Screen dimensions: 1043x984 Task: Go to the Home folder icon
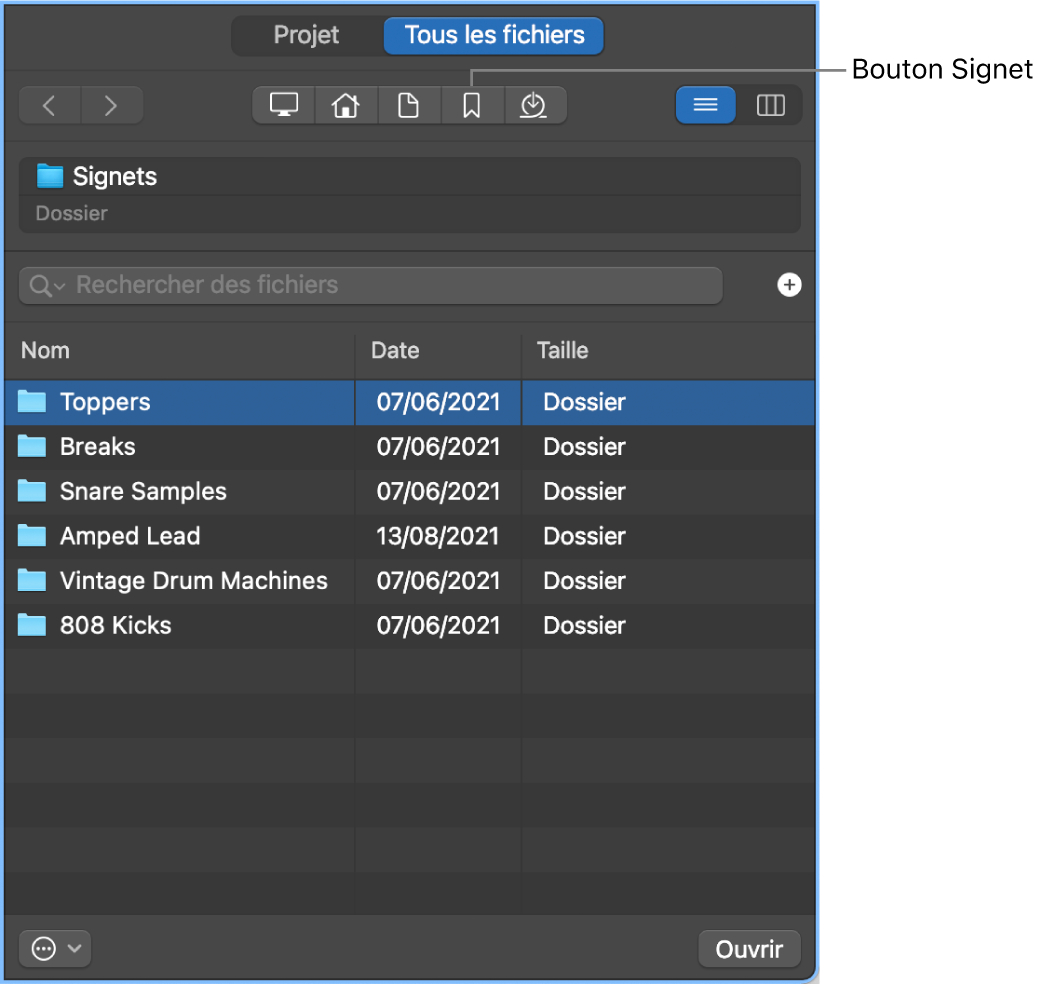(346, 105)
